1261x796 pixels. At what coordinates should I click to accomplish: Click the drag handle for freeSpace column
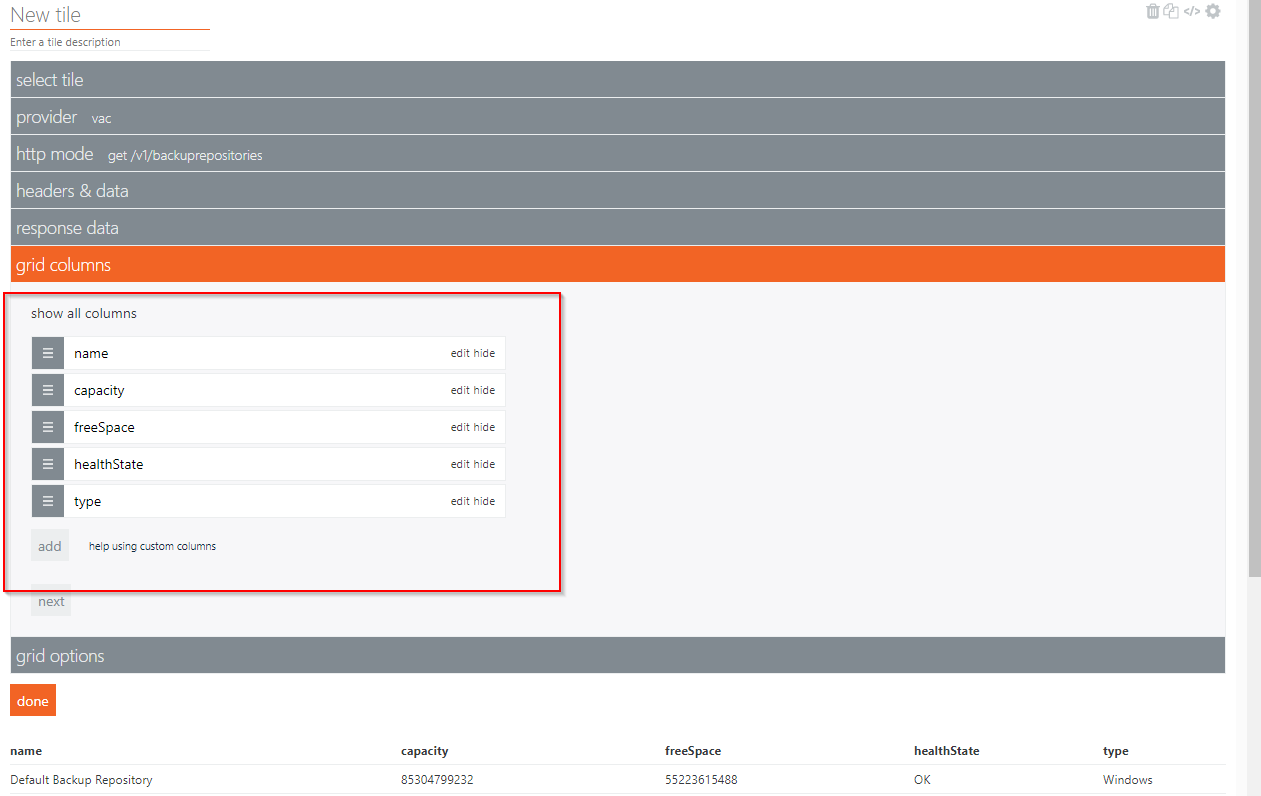tap(47, 427)
